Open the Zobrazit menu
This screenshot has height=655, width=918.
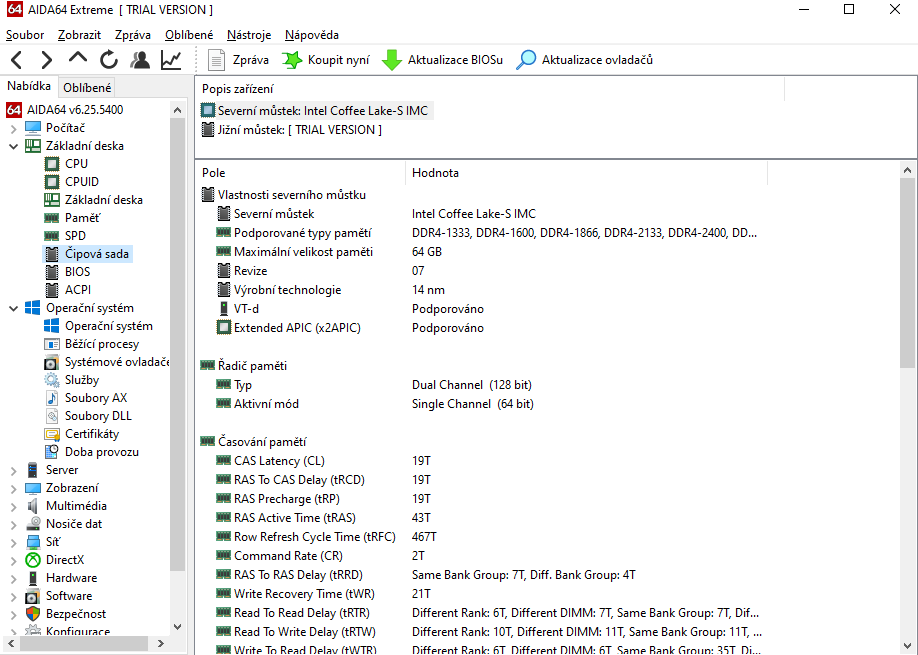point(79,35)
